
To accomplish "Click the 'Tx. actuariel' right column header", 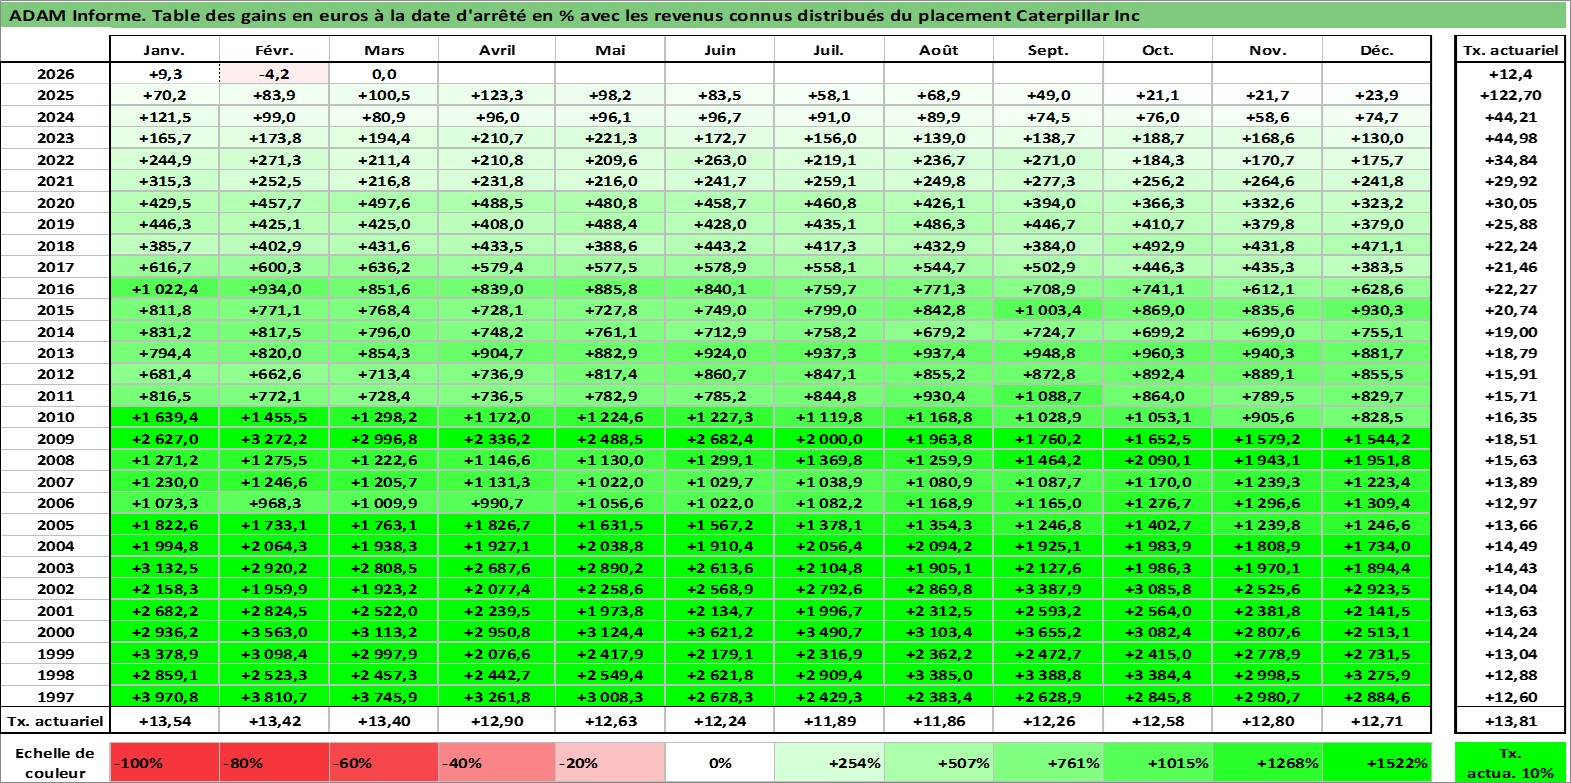I will [x=1510, y=50].
